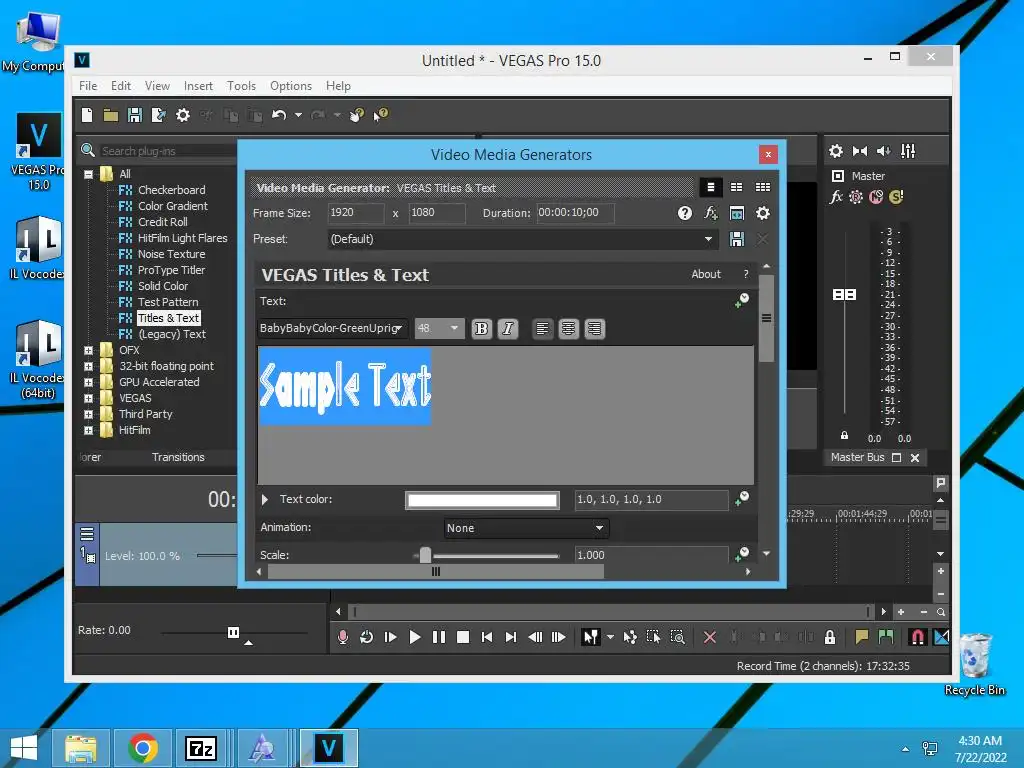Collapse the All plug-ins folder
The image size is (1024, 768).
[x=89, y=174]
